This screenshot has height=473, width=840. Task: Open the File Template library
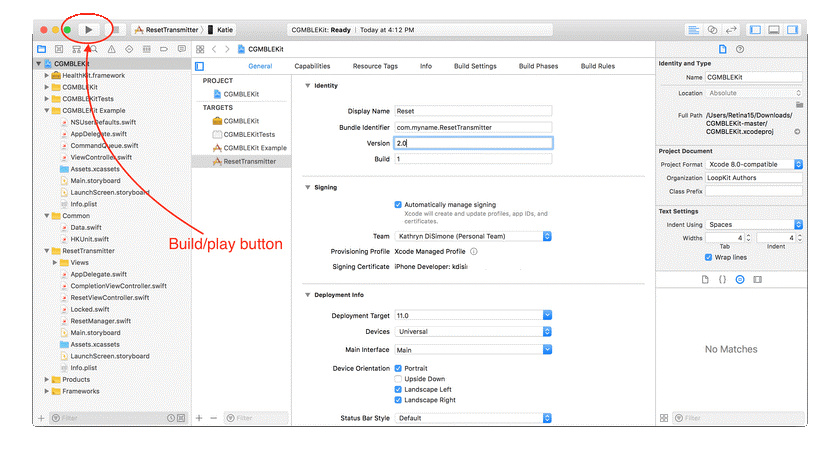pos(705,280)
